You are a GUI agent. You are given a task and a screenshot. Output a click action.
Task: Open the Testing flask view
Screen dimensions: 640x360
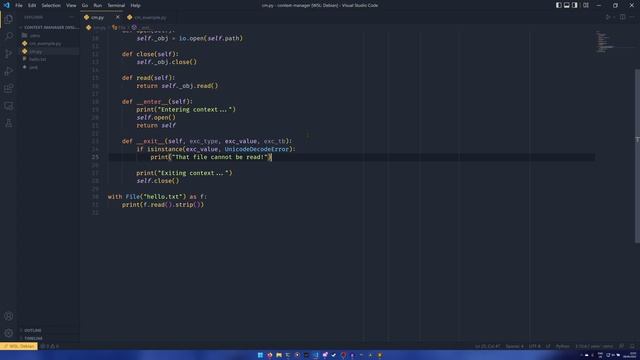[9, 123]
